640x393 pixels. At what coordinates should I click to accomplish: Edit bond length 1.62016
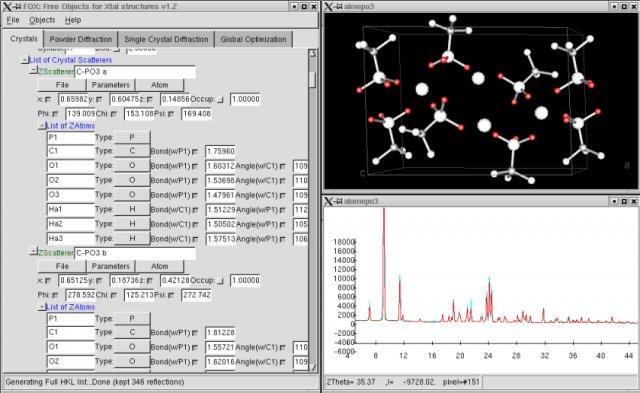220,362
